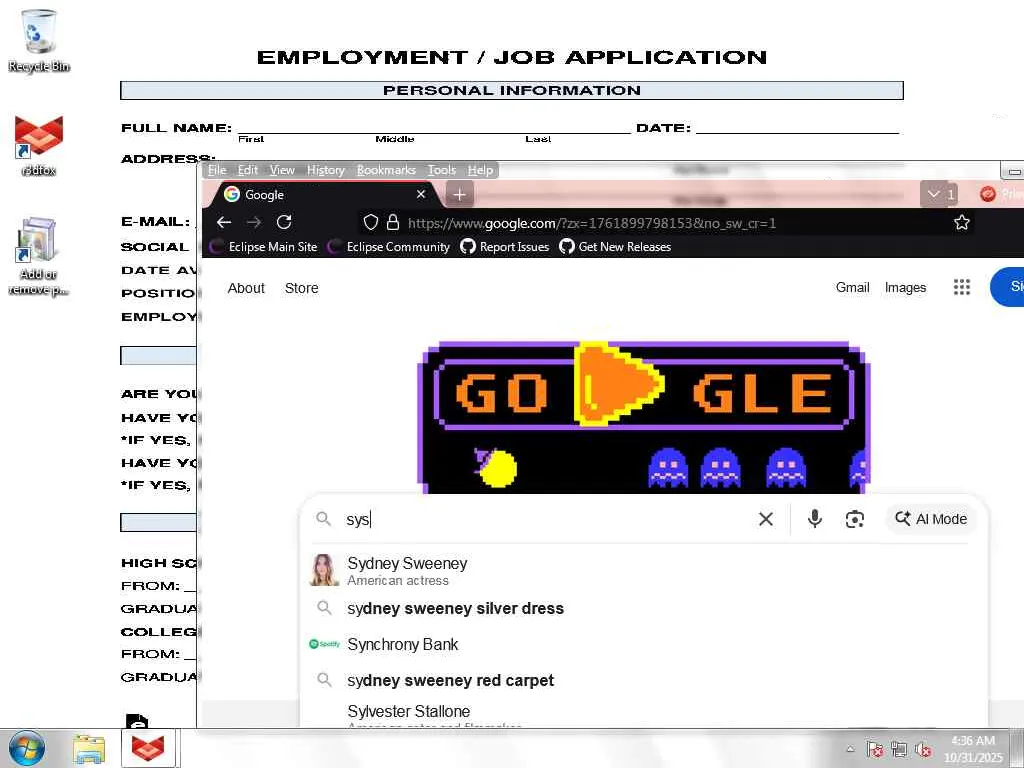This screenshot has height=768, width=1024.
Task: Follow the About link
Action: pos(246,288)
